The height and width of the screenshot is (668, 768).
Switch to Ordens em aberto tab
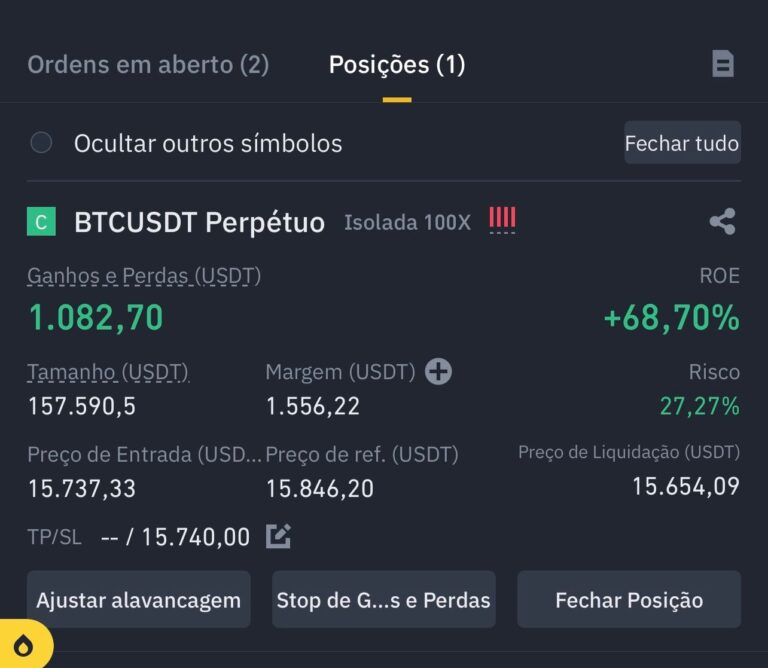click(148, 65)
